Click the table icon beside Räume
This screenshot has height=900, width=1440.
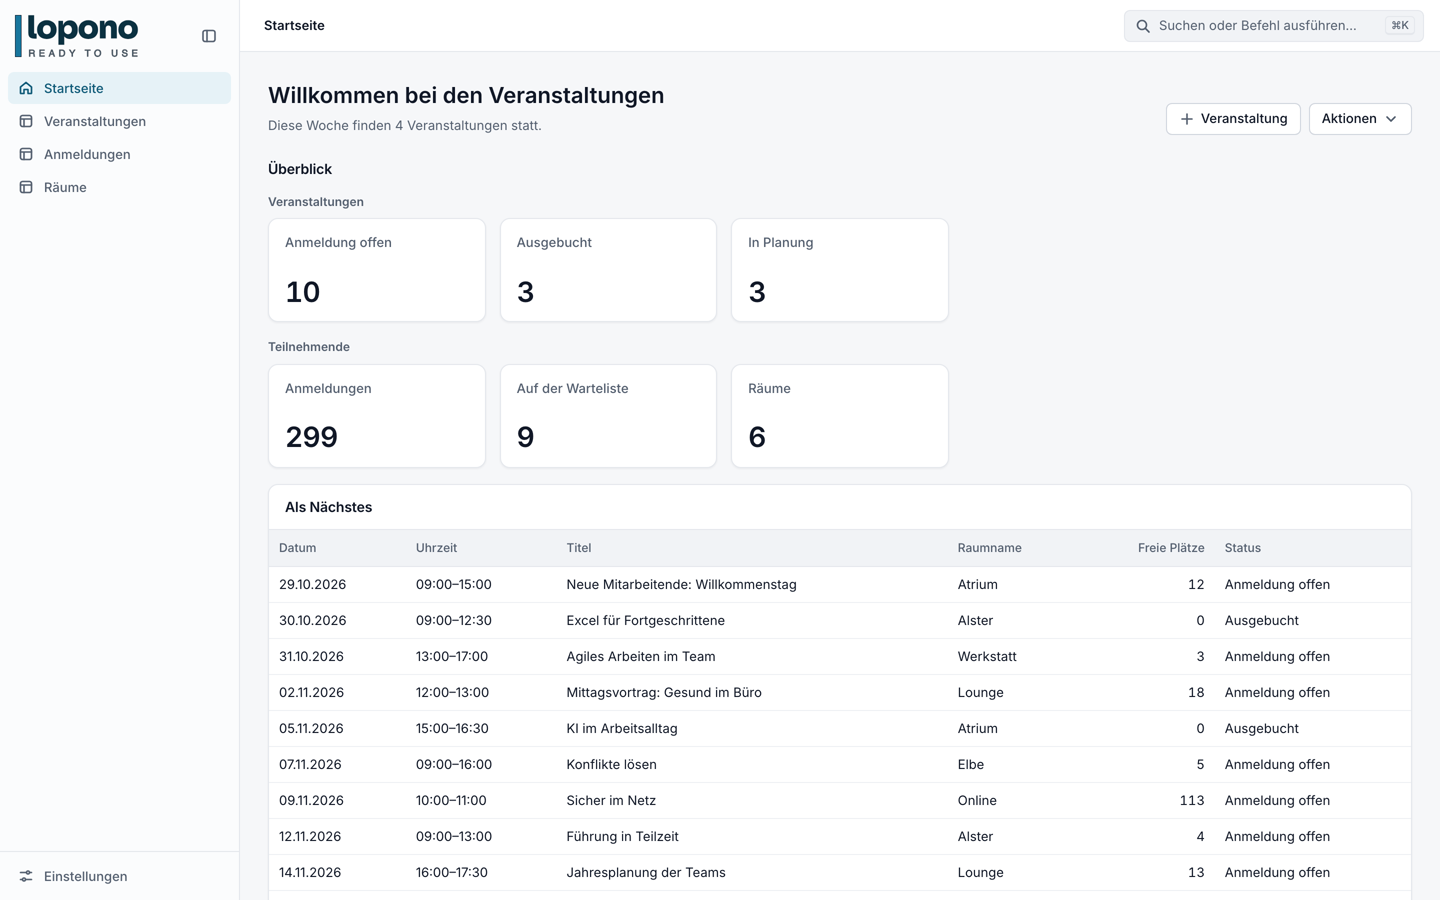(26, 187)
